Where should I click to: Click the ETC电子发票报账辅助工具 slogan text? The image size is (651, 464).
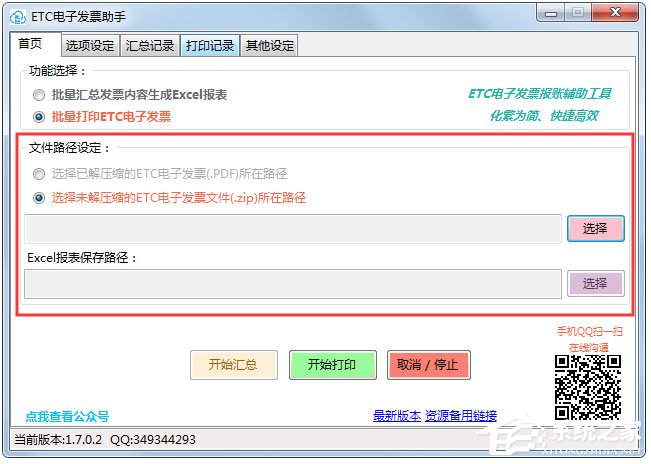point(539,94)
